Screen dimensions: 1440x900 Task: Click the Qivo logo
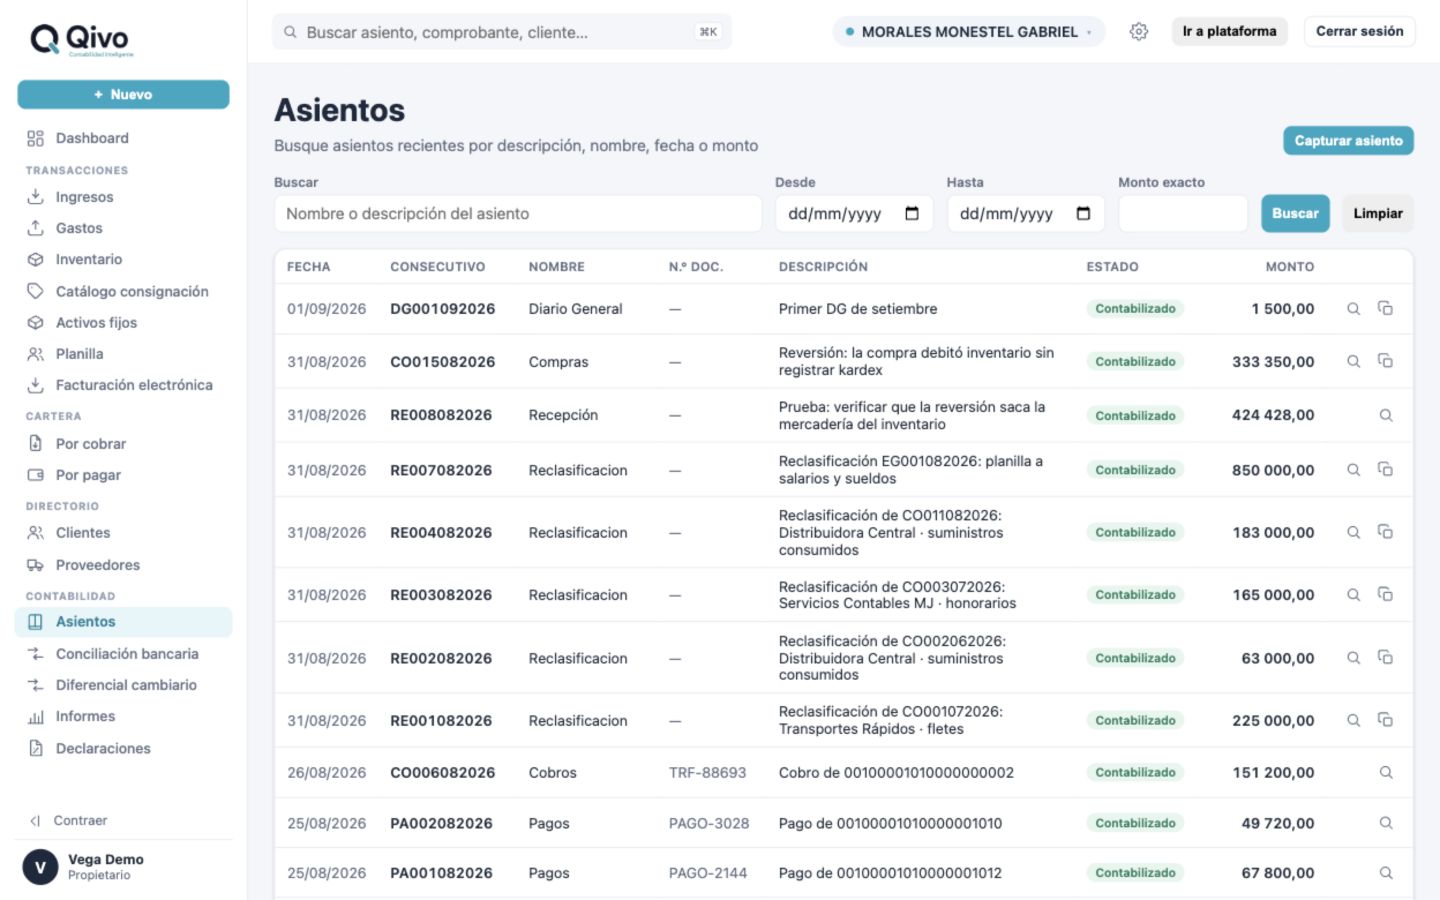81,39
